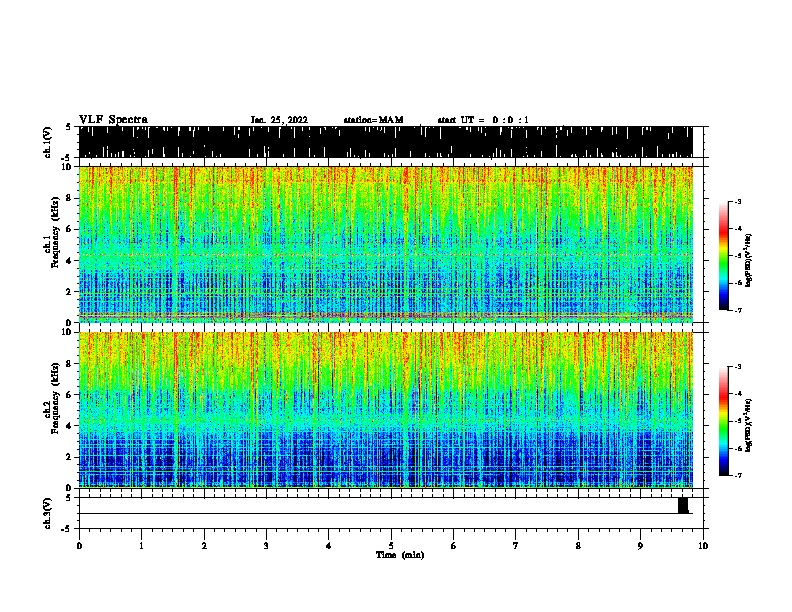The image size is (792, 612).
Task: Click the time axis tick label "1"
Action: (141, 546)
